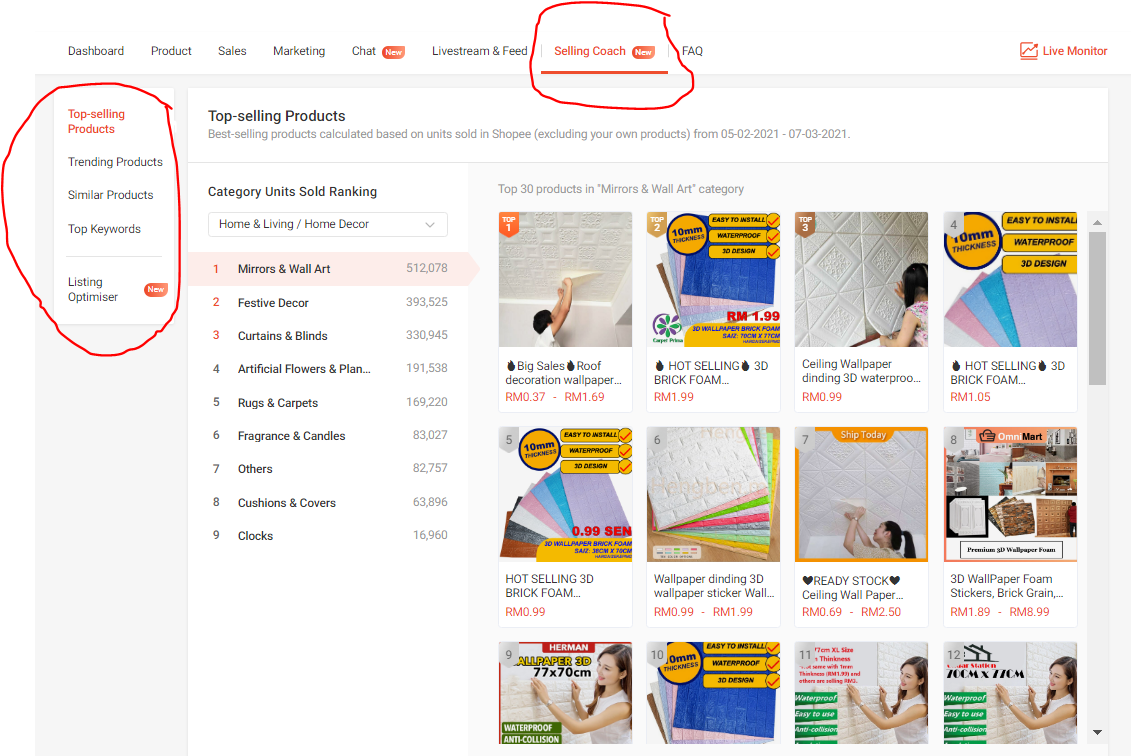The width and height of the screenshot is (1131, 756).
Task: Open the FAQ tab
Action: point(692,51)
